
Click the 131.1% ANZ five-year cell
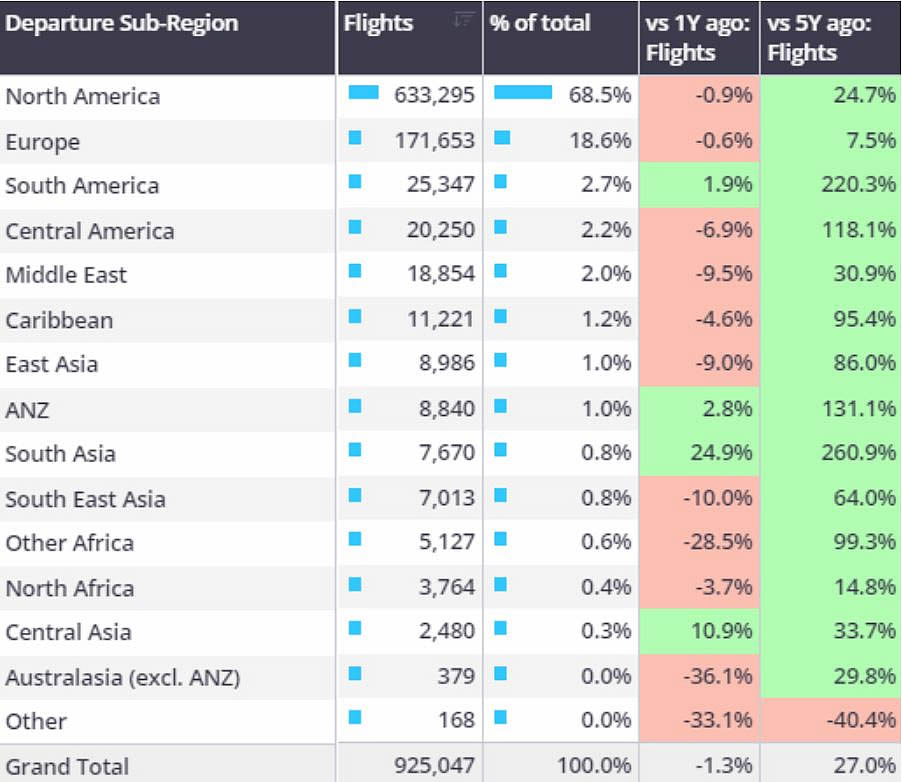point(831,409)
